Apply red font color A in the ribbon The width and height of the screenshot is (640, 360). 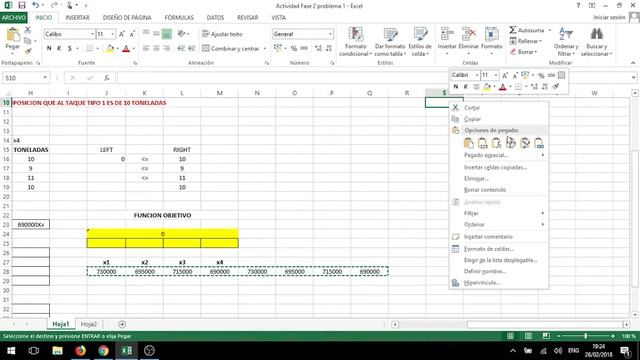(126, 49)
